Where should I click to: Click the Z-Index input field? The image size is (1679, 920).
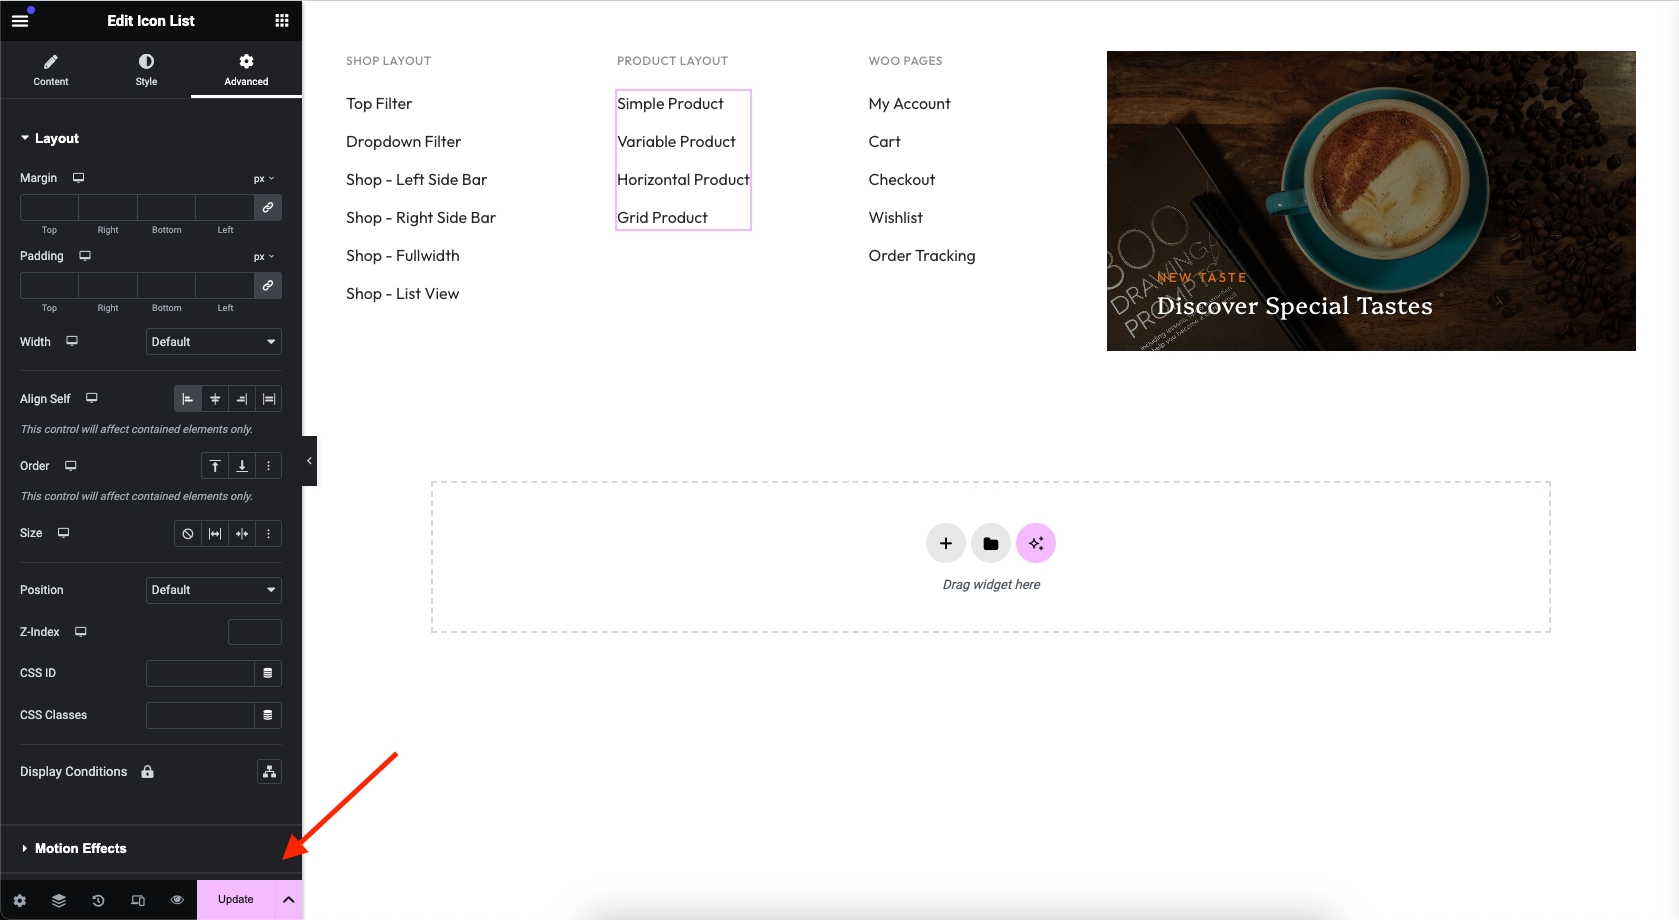point(254,632)
